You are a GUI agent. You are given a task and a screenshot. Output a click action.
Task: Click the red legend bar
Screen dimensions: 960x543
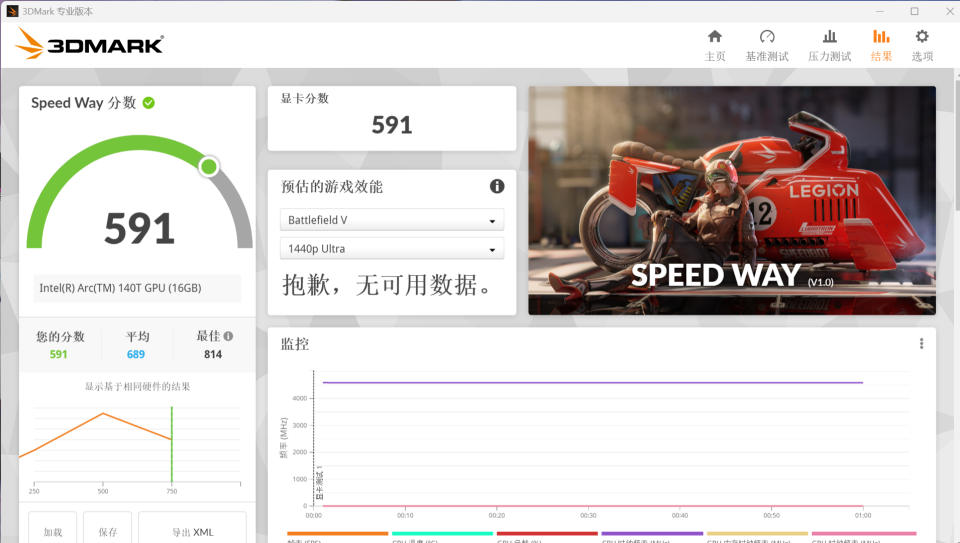[x=547, y=534]
